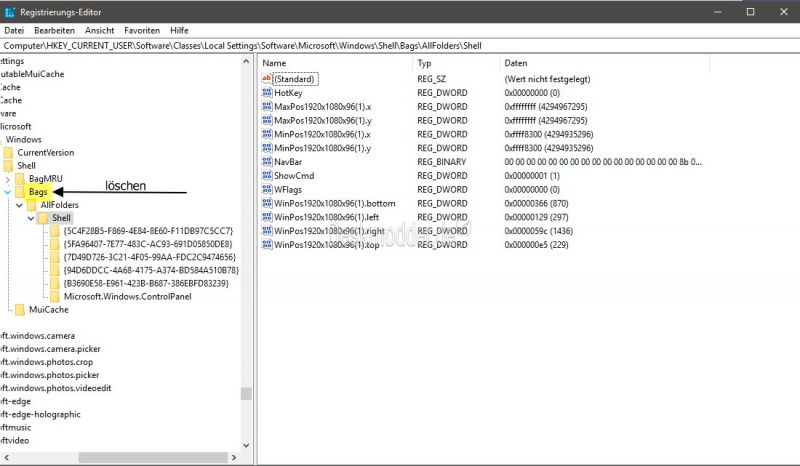Click the HotKey value's DWORD icon
The width and height of the screenshot is (800, 466).
pyautogui.click(x=266, y=92)
